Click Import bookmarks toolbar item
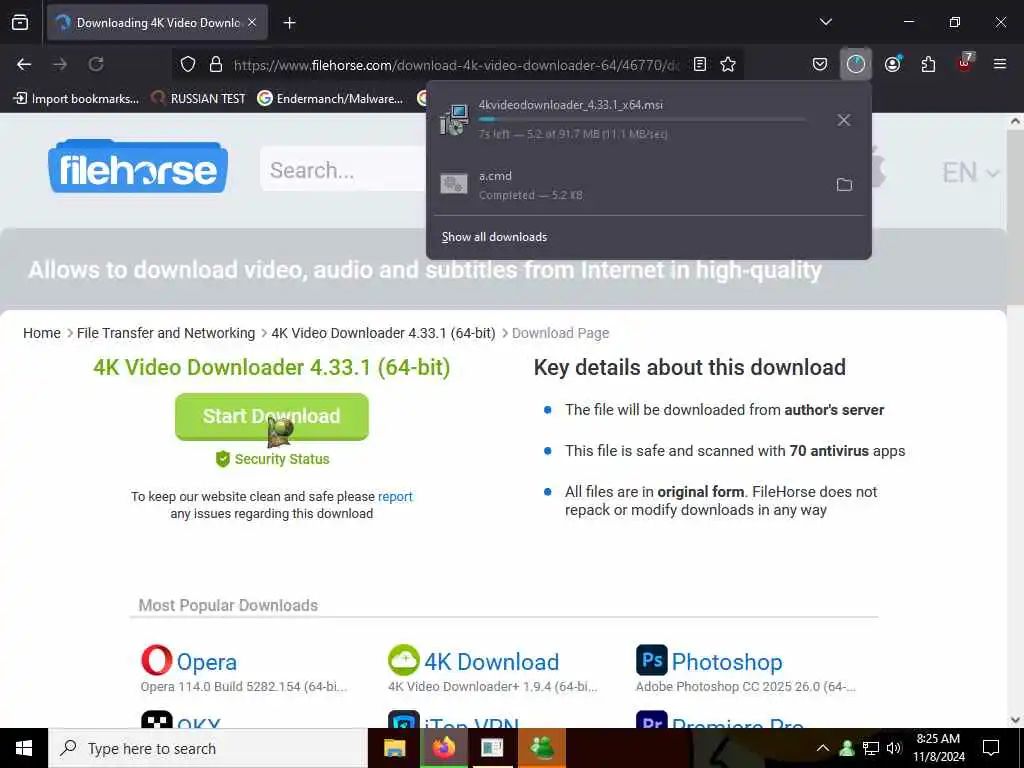Screen dimensions: 1024x768 pos(76,99)
